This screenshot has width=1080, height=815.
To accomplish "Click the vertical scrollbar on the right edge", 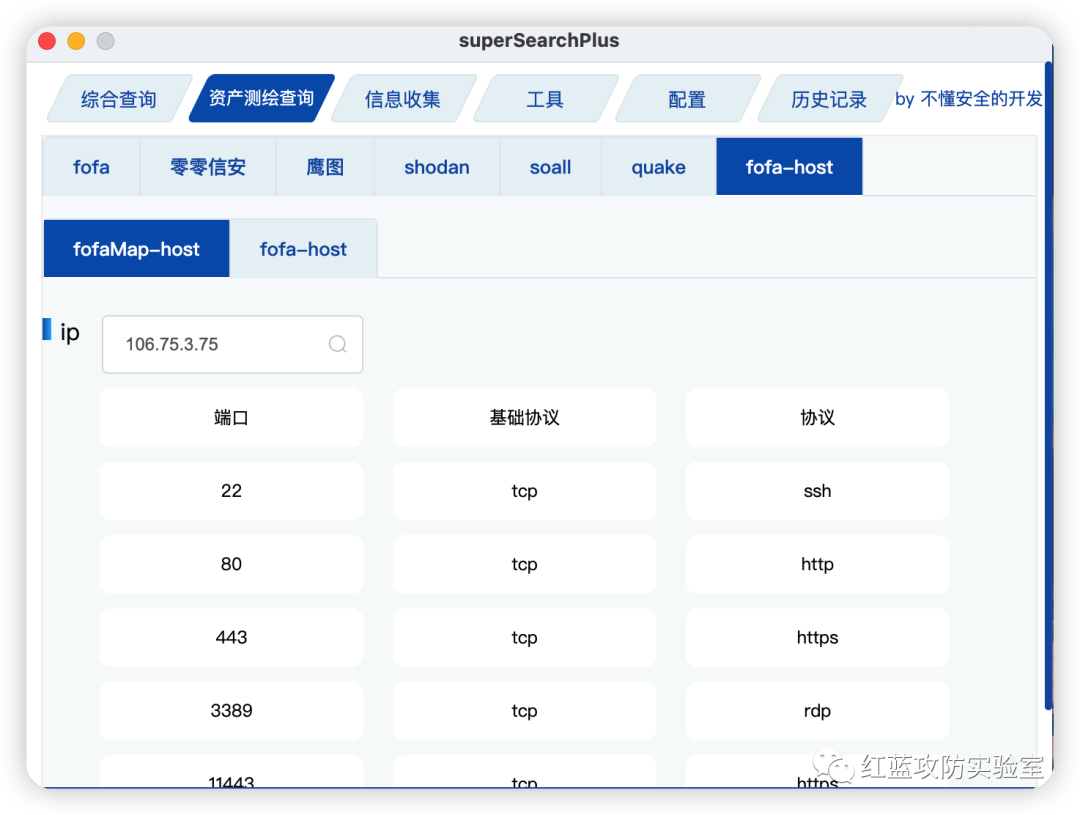I will pos(1048,386).
